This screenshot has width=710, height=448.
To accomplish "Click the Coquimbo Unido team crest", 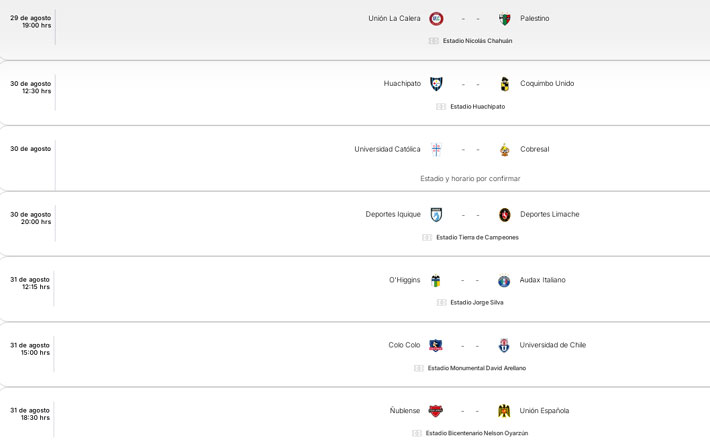I will tap(504, 84).
